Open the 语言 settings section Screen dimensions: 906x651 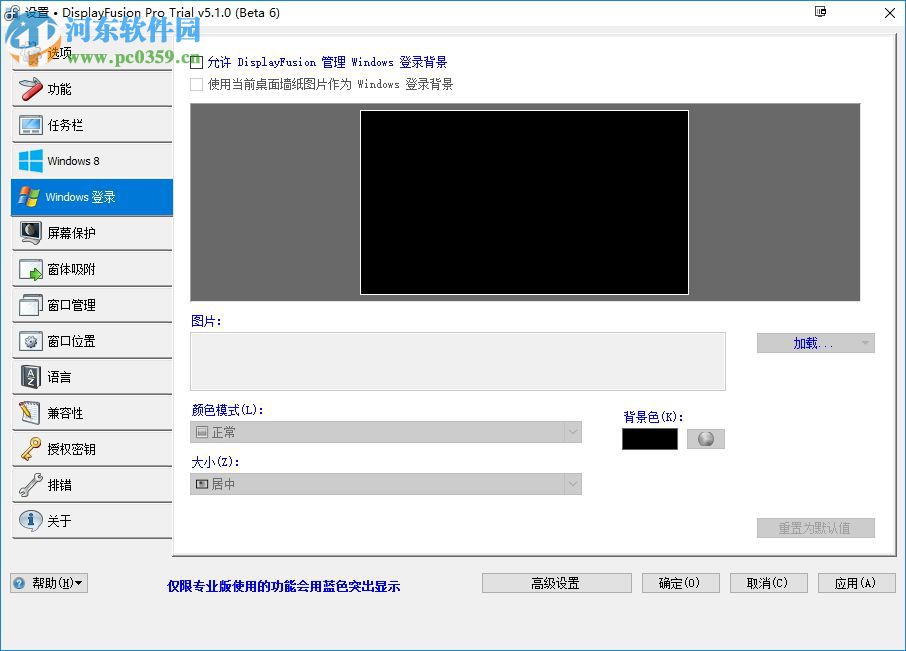[x=58, y=377]
